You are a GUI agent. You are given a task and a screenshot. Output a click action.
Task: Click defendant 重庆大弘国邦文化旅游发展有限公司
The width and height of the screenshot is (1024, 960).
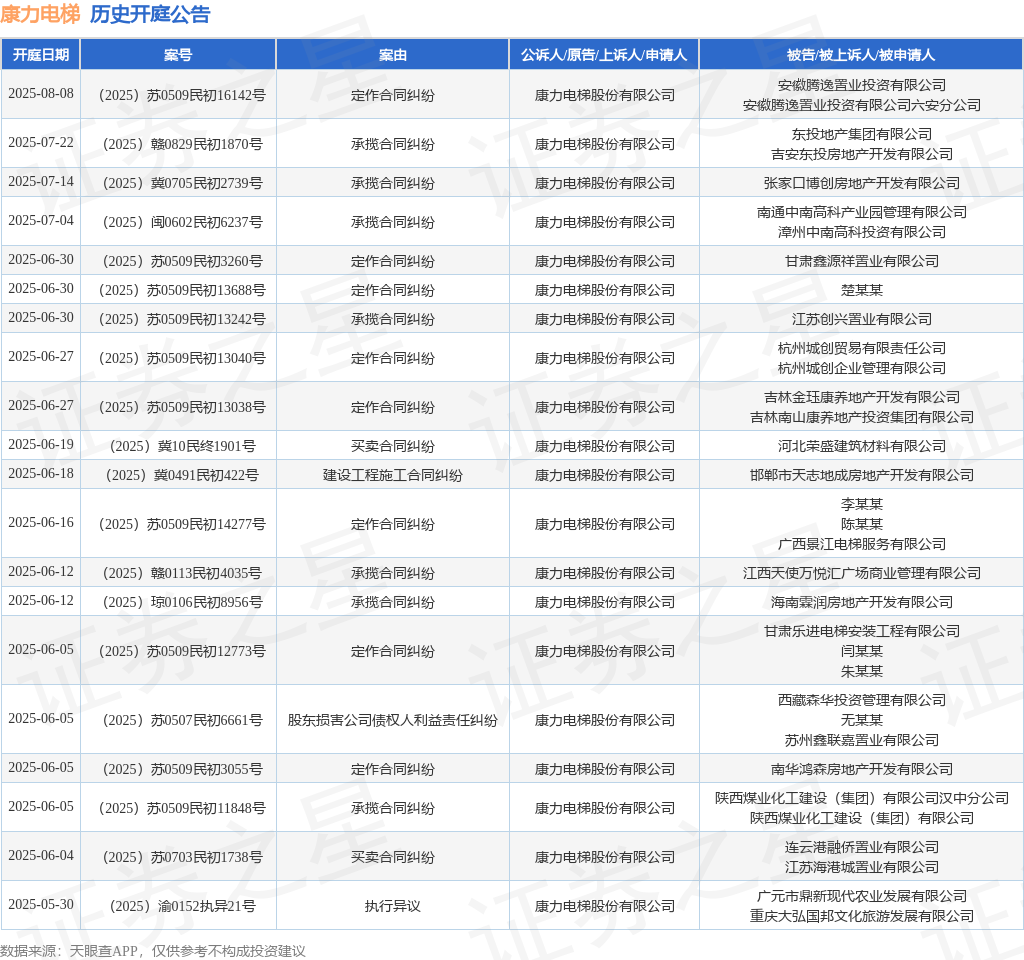861,916
